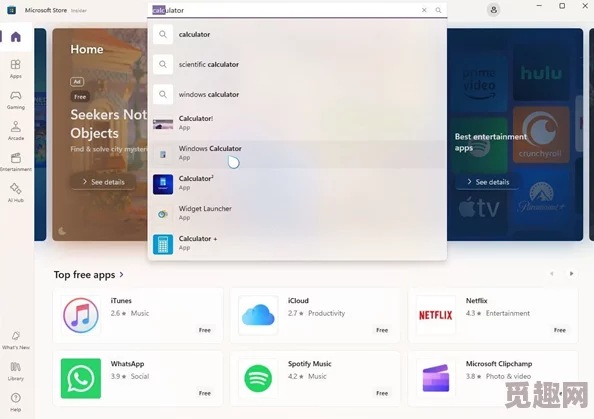Click the Free button on iTunes
Screen dimensions: 594x419
point(205,330)
